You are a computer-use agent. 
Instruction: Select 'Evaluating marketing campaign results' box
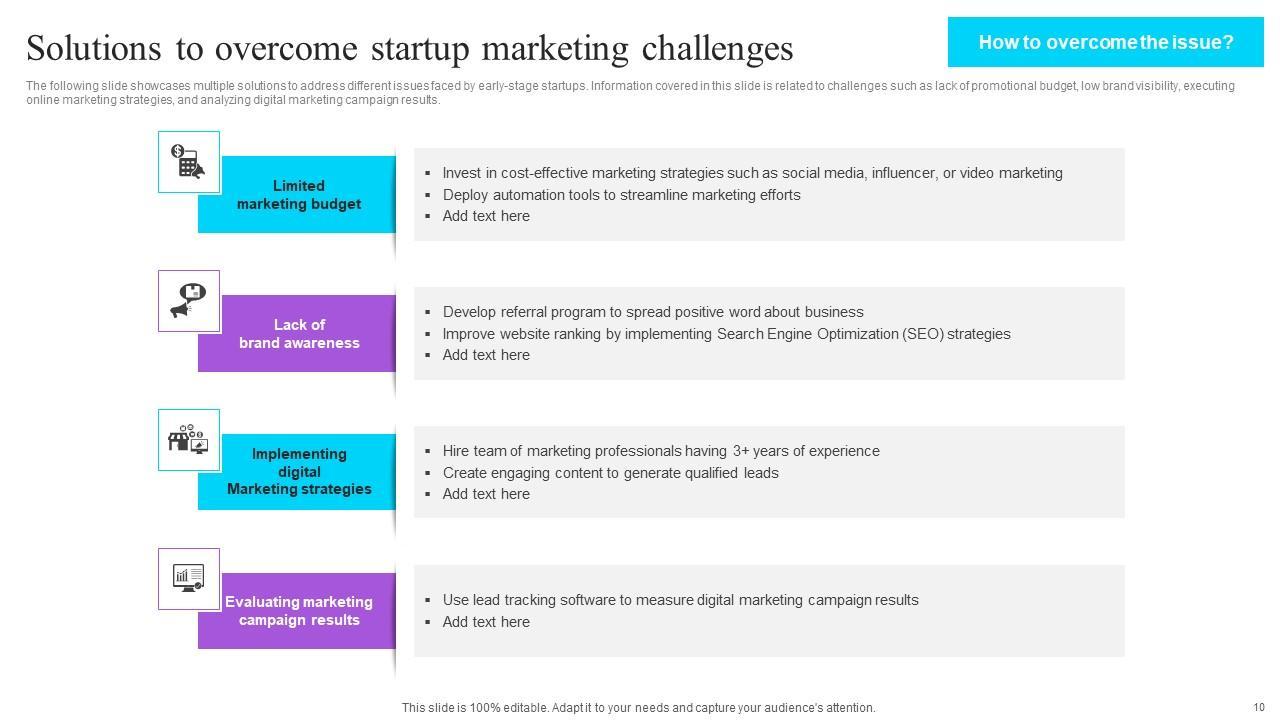[x=299, y=611]
